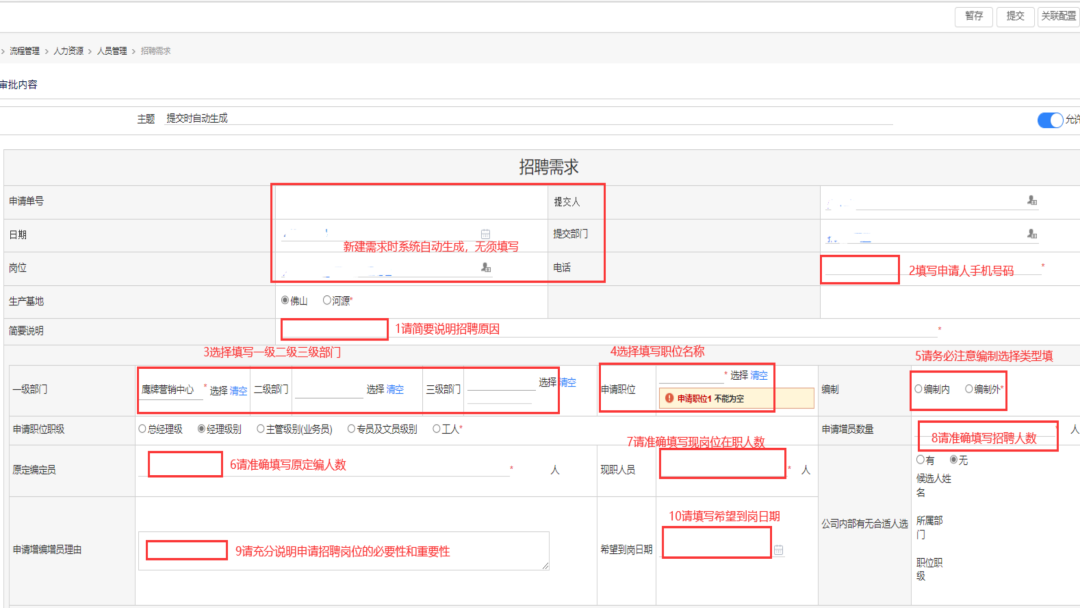Click the 主题 subject field

click(x=529, y=118)
